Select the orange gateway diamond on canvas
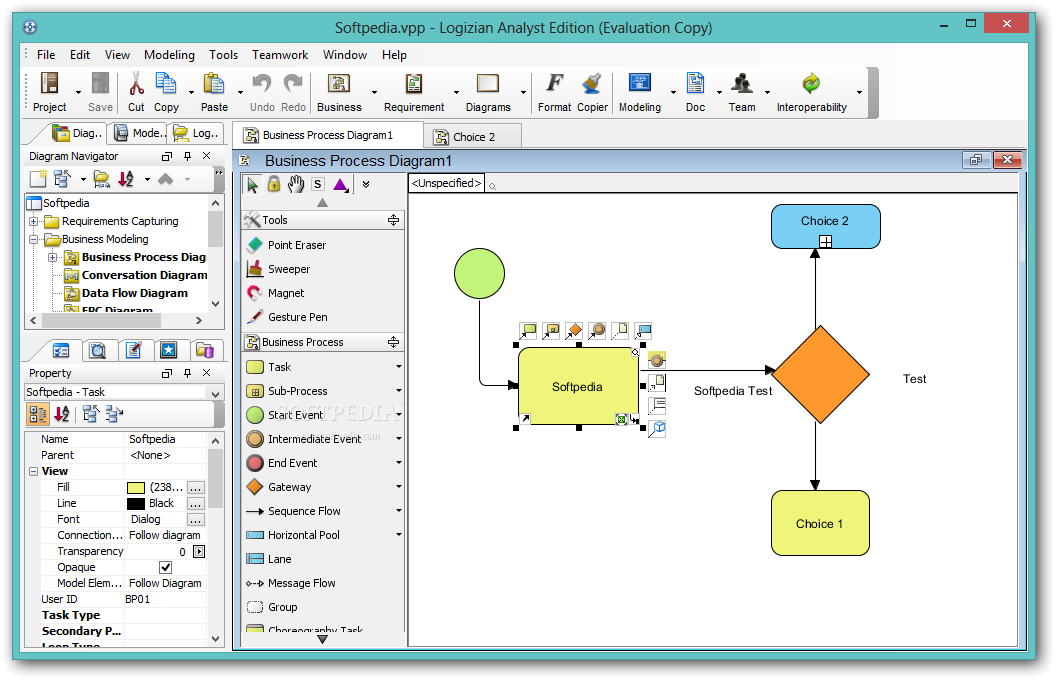The height and width of the screenshot is (680, 1056). click(820, 375)
